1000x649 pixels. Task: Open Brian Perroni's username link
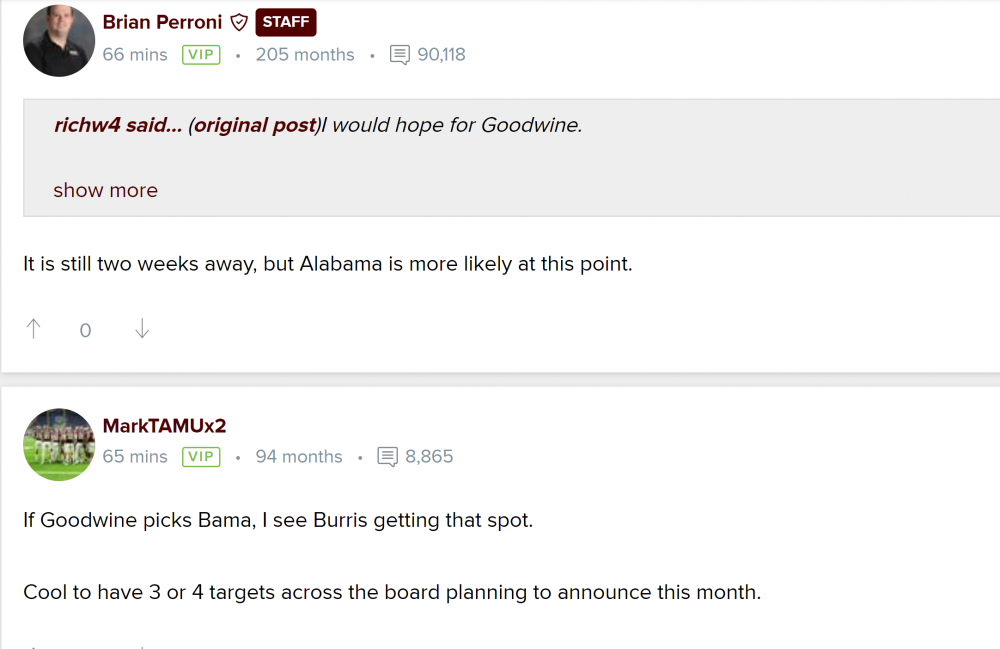coord(161,22)
